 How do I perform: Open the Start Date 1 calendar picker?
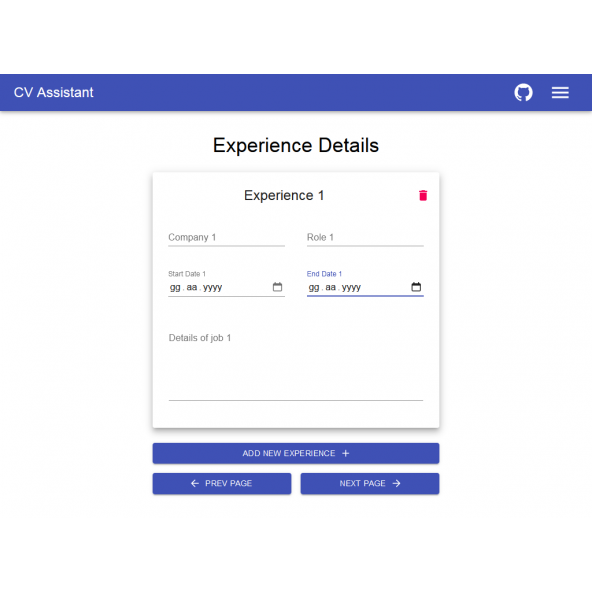(277, 287)
